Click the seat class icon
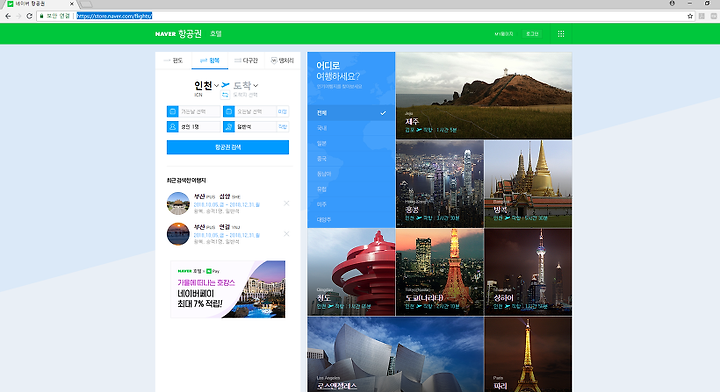Screen dimensions: 720x392 click(x=229, y=127)
